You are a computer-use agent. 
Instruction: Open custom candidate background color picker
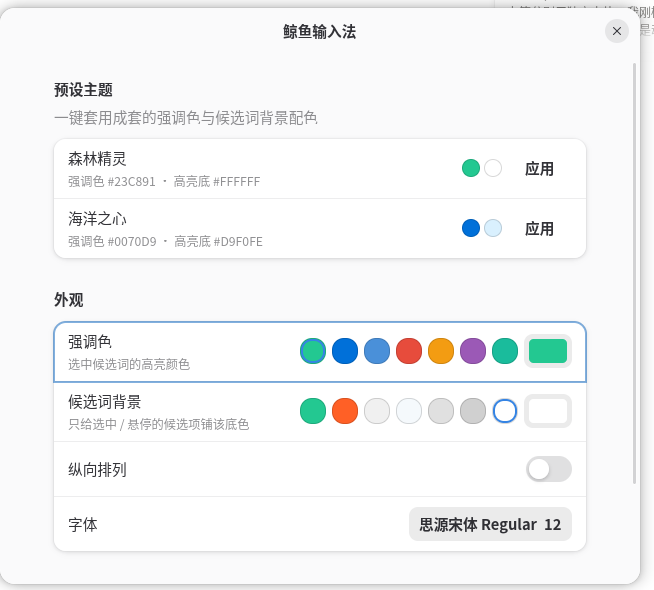click(x=548, y=411)
